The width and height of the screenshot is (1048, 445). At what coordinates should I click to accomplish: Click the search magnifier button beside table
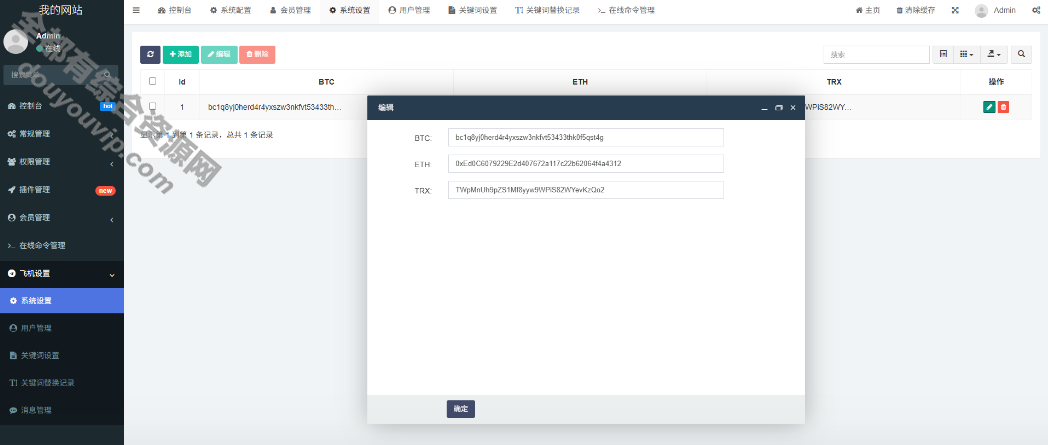[x=1021, y=54]
